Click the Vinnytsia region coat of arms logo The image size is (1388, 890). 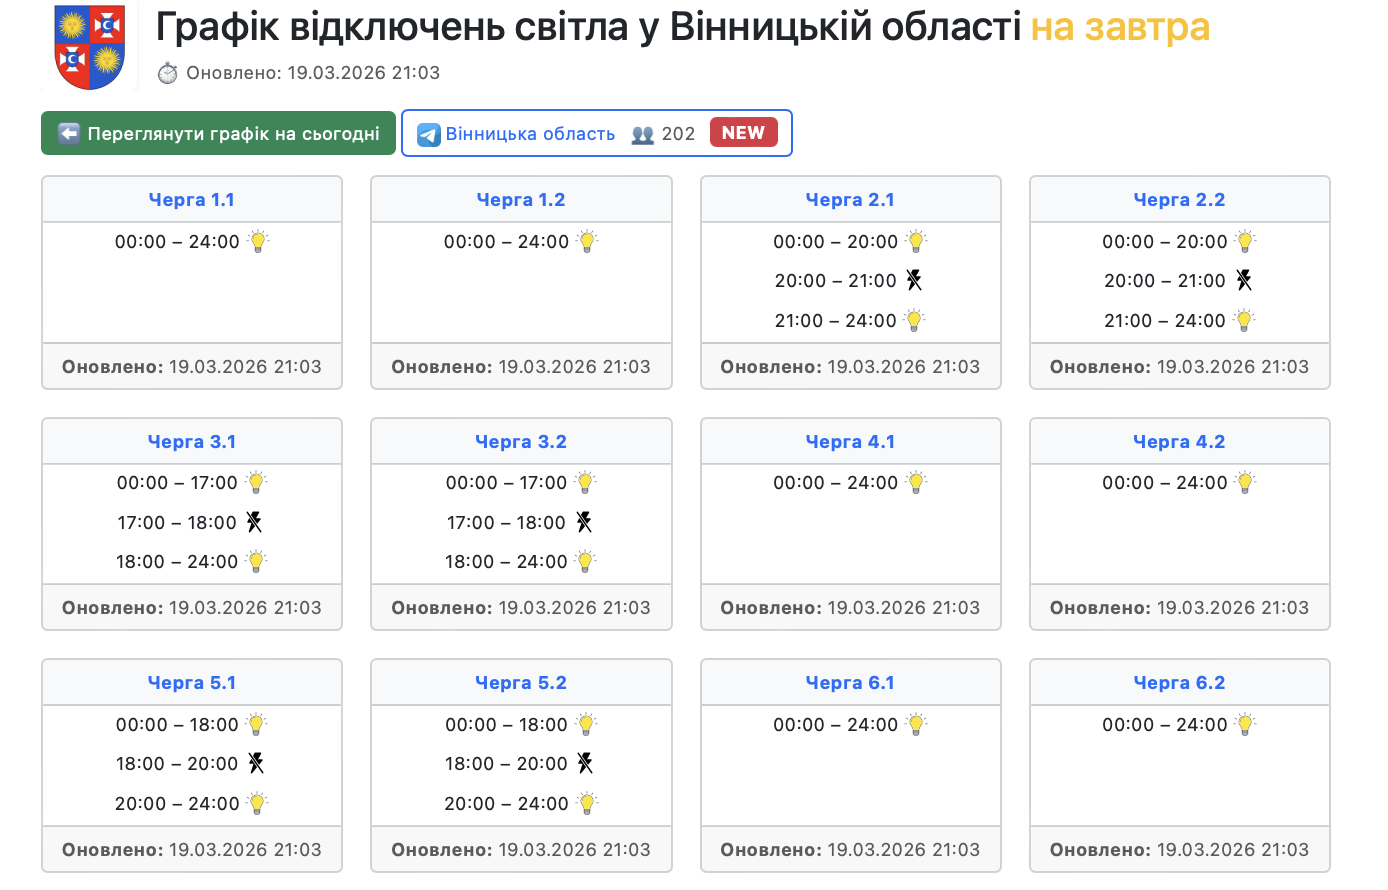tap(89, 47)
